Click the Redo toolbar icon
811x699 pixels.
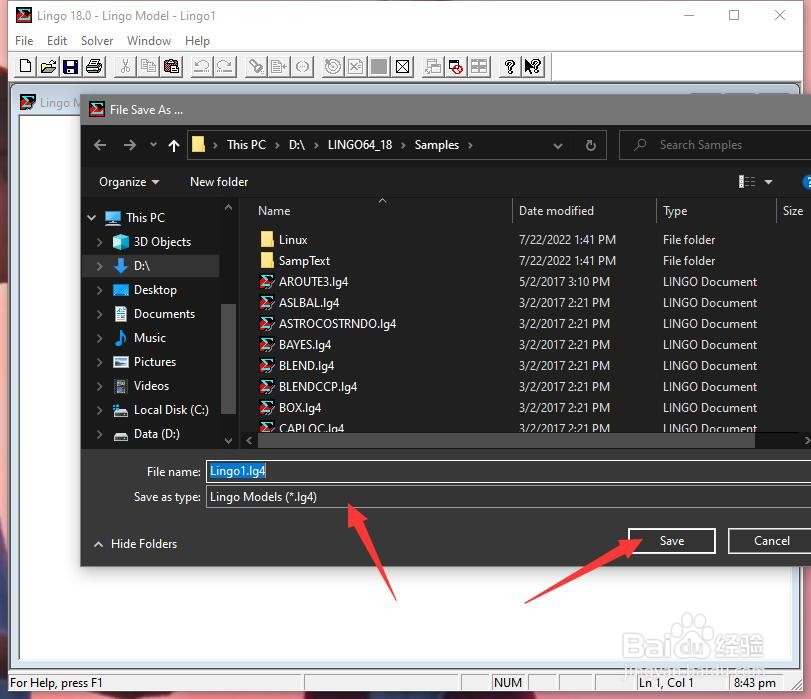[225, 66]
